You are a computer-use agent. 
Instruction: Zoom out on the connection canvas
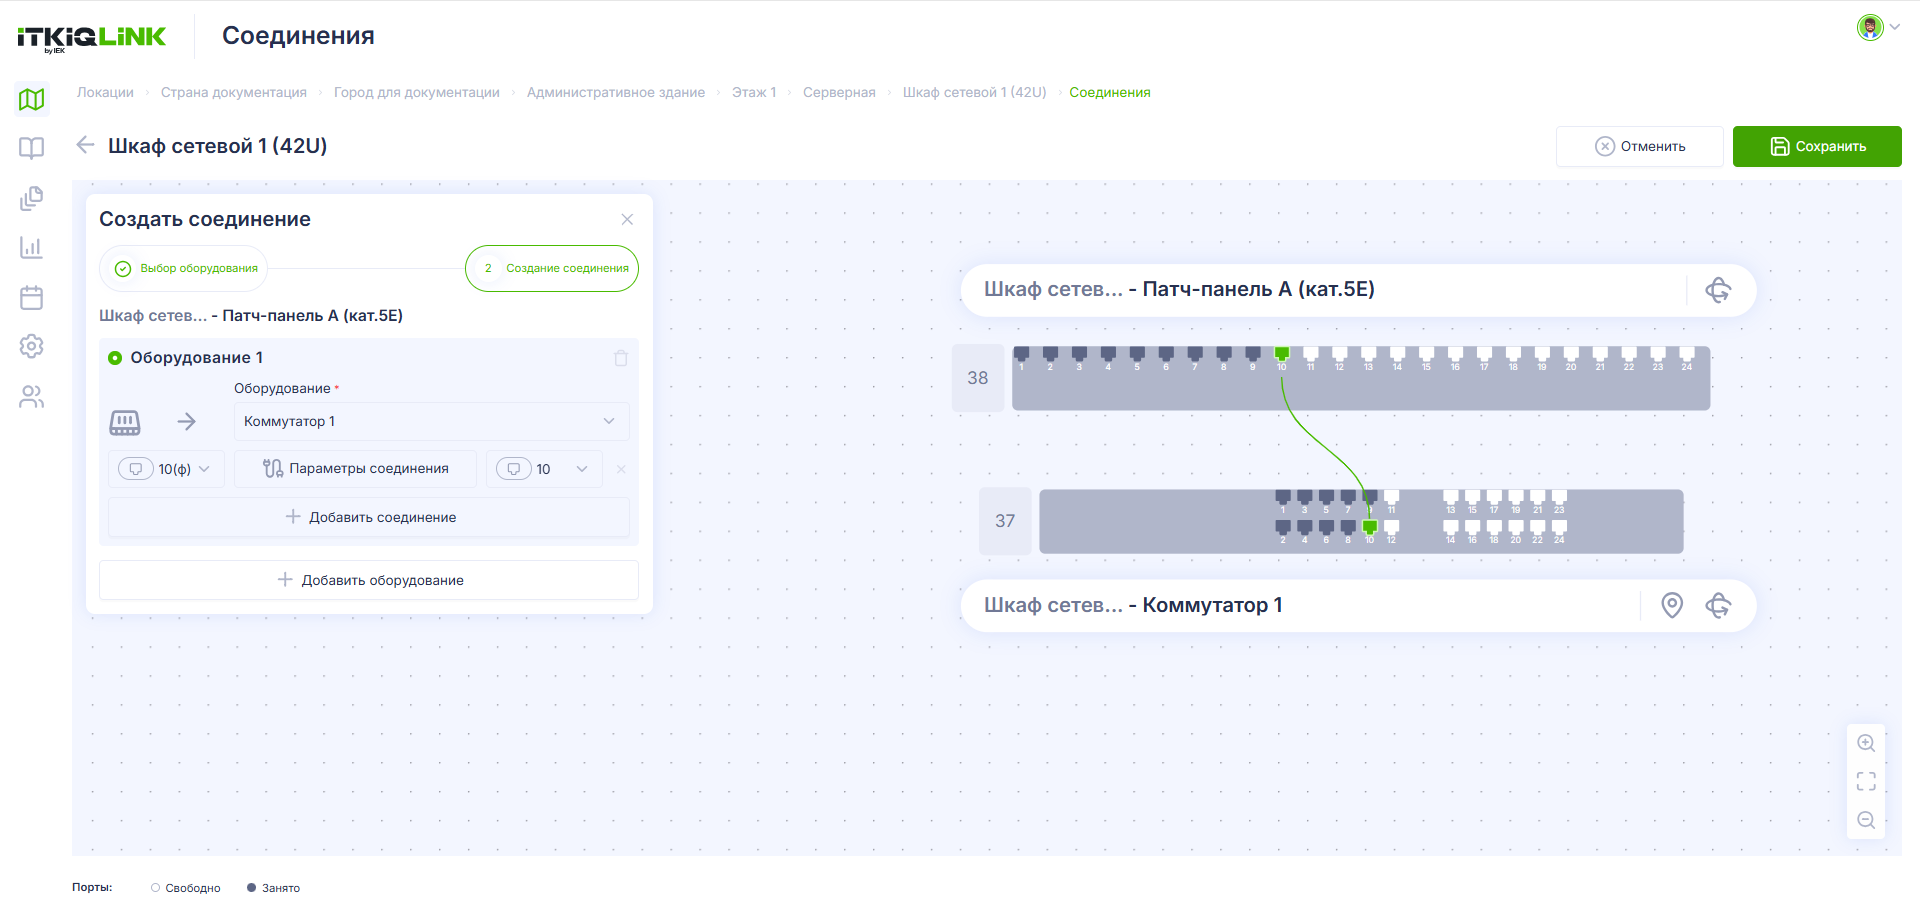coord(1866,820)
